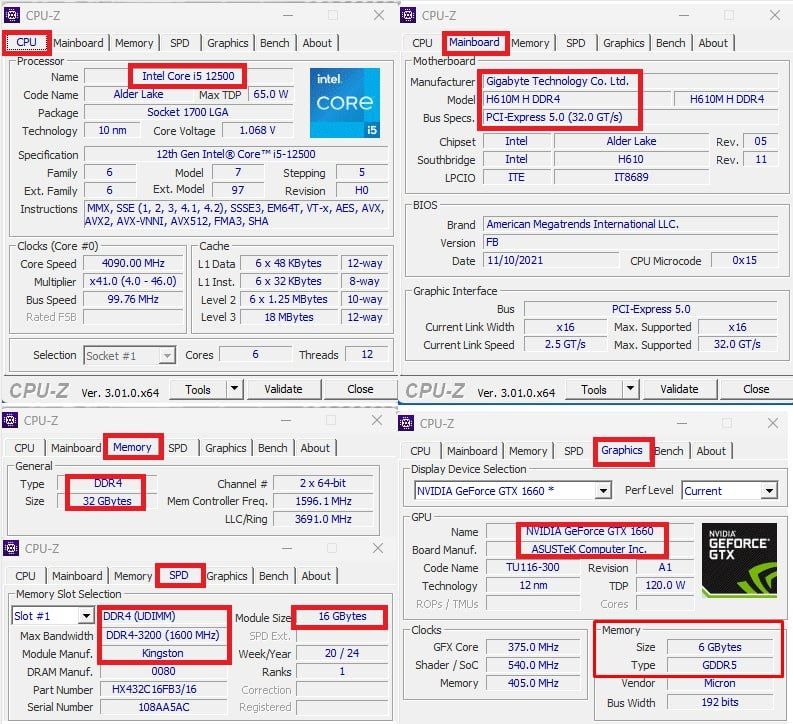
Task: Click the CPU-Z app icon in top-left window
Action: pos(12,15)
